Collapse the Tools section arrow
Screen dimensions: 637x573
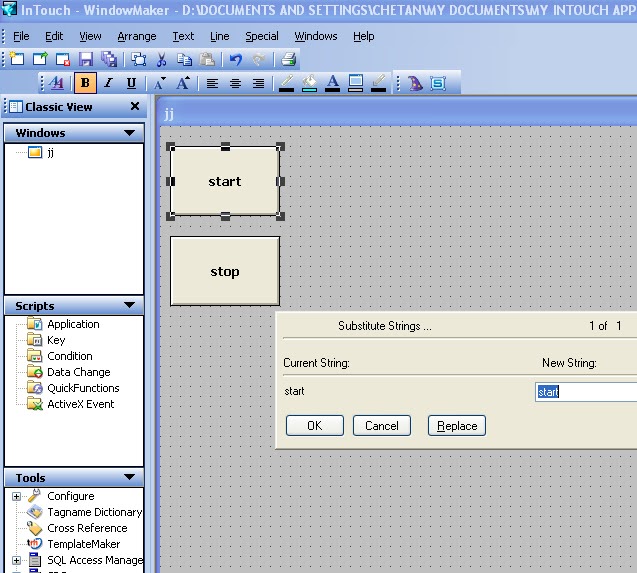click(130, 477)
